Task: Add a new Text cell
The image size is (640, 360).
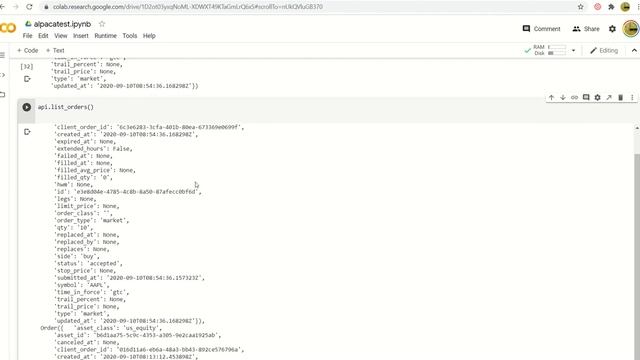Action: [x=55, y=51]
